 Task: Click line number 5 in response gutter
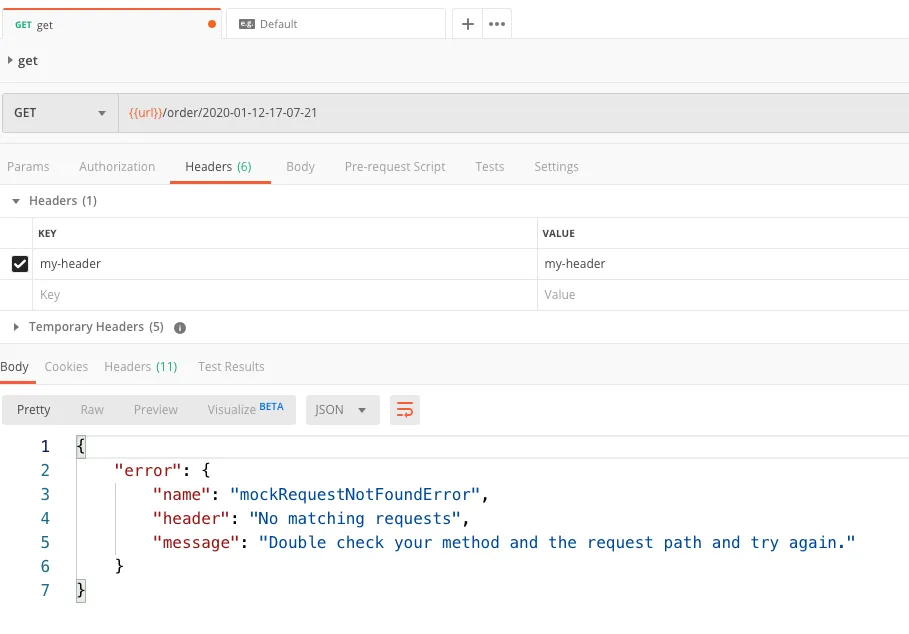click(x=45, y=542)
